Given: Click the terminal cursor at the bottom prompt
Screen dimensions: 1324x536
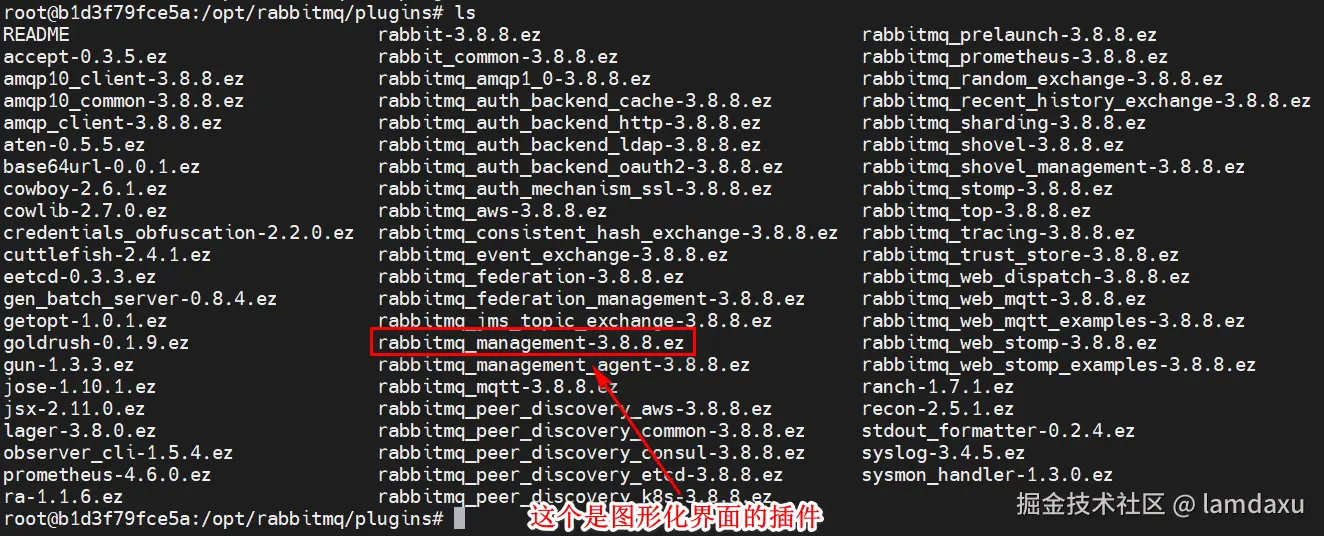Looking at the screenshot, I should pyautogui.click(x=459, y=519).
